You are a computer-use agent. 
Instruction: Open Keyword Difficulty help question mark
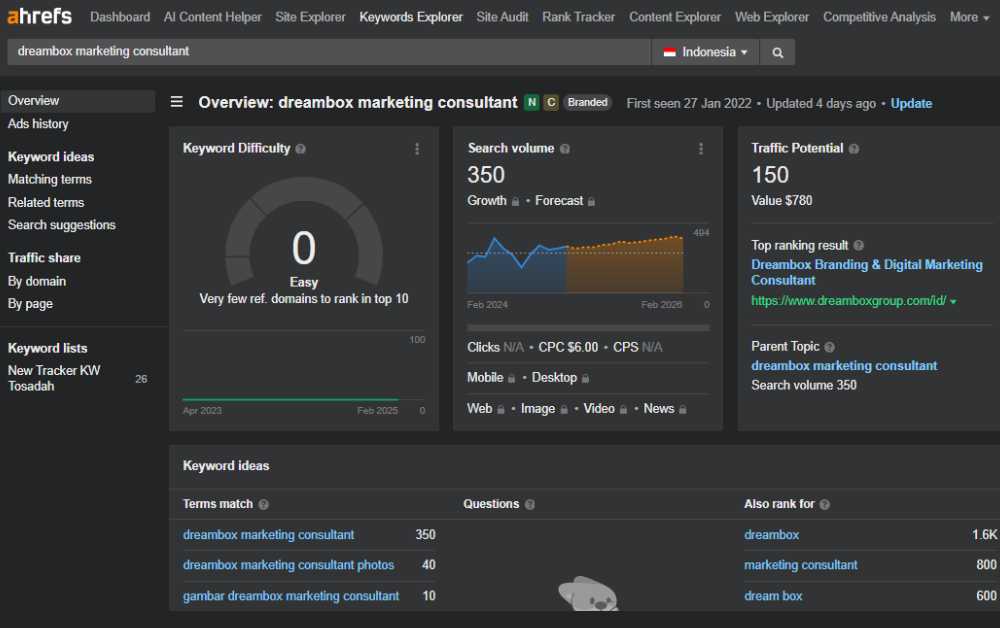(300, 149)
